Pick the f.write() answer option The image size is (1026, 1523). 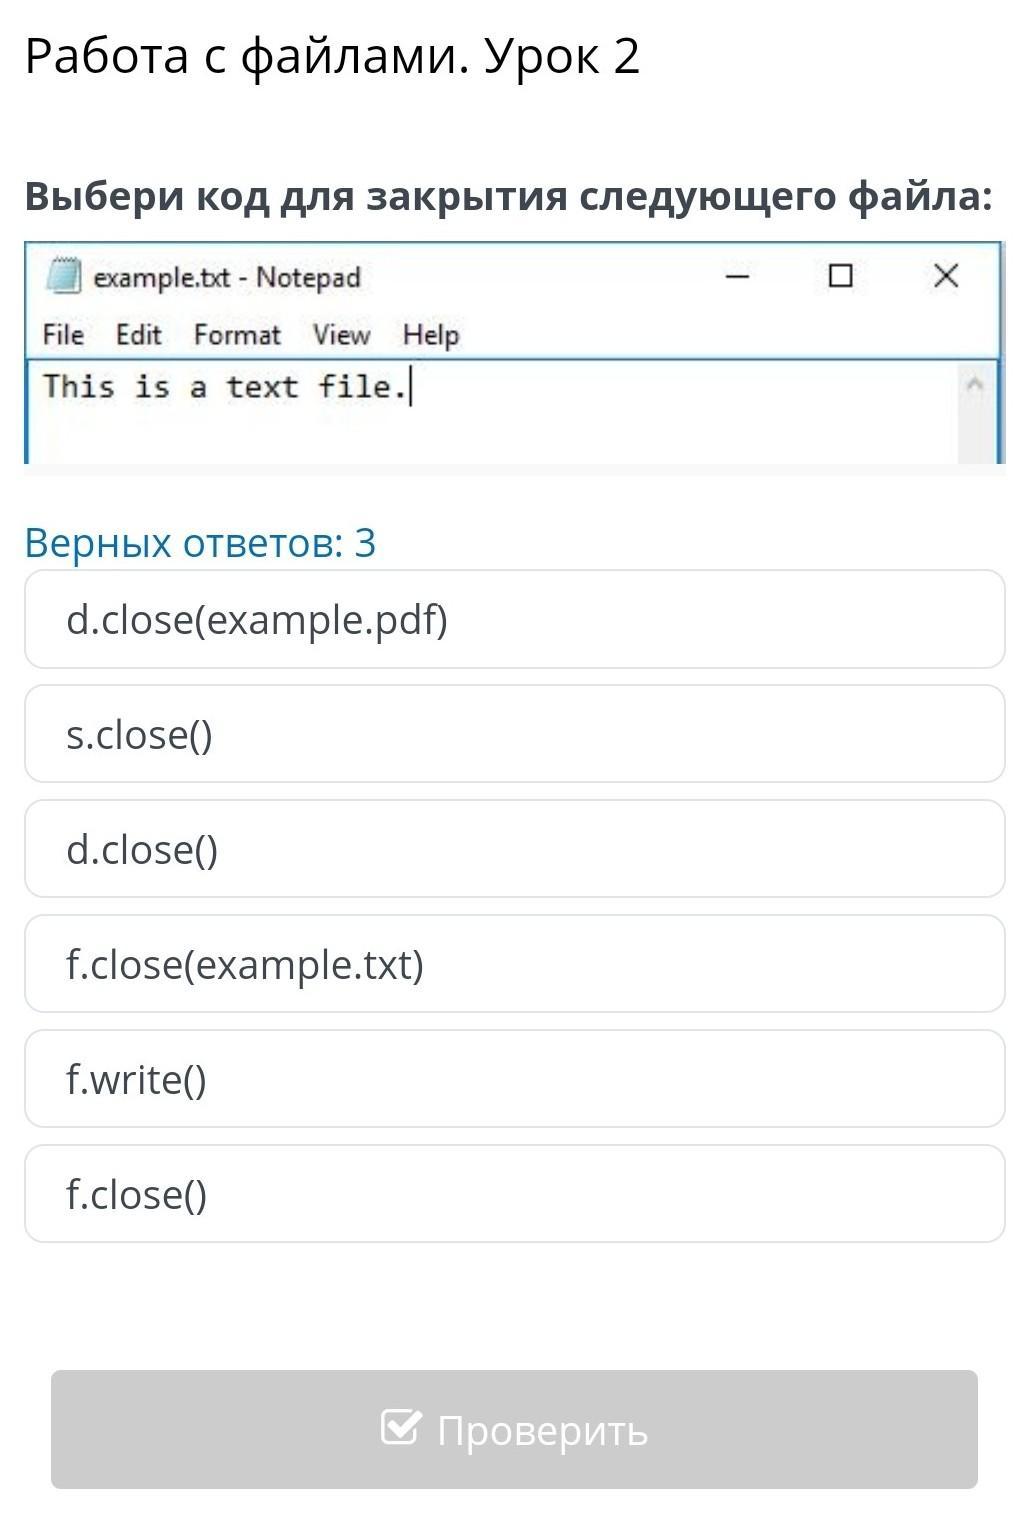point(514,1080)
